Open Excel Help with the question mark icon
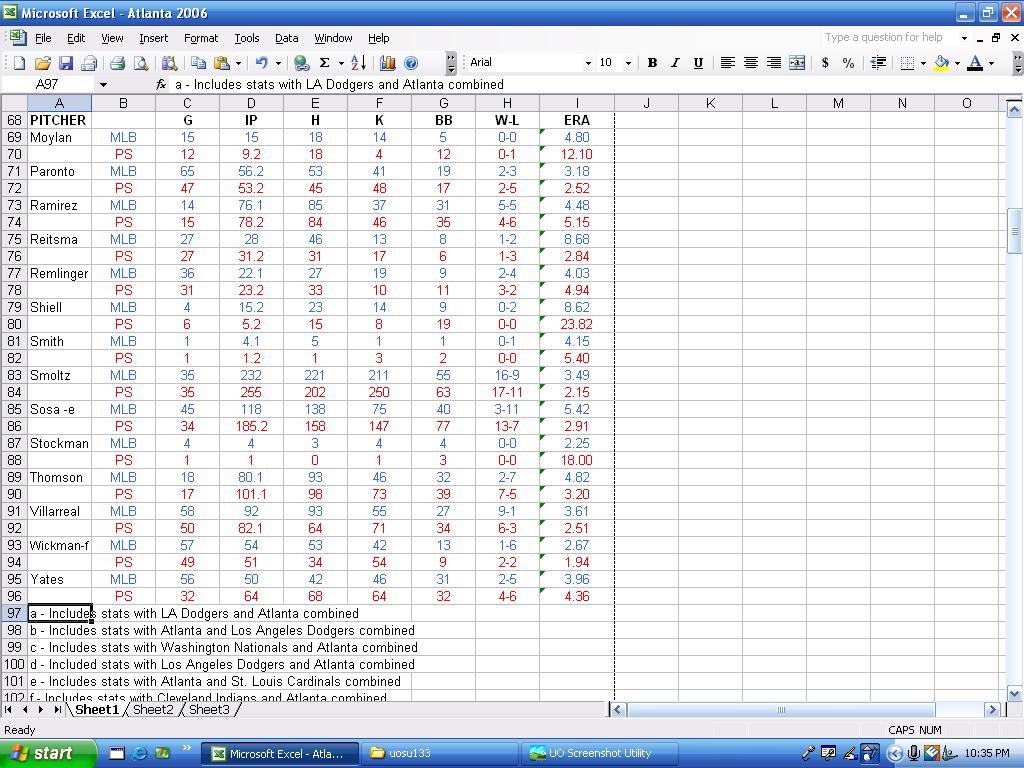 point(411,63)
